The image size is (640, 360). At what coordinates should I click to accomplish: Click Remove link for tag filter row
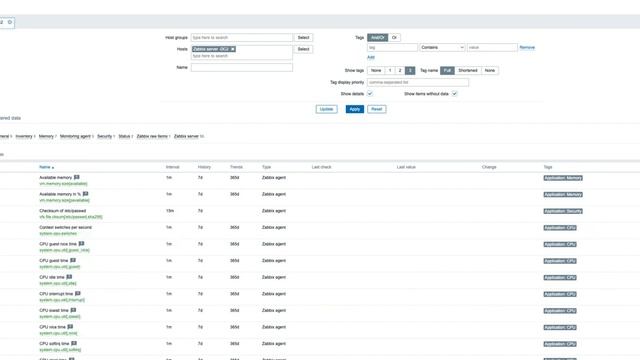coord(527,47)
